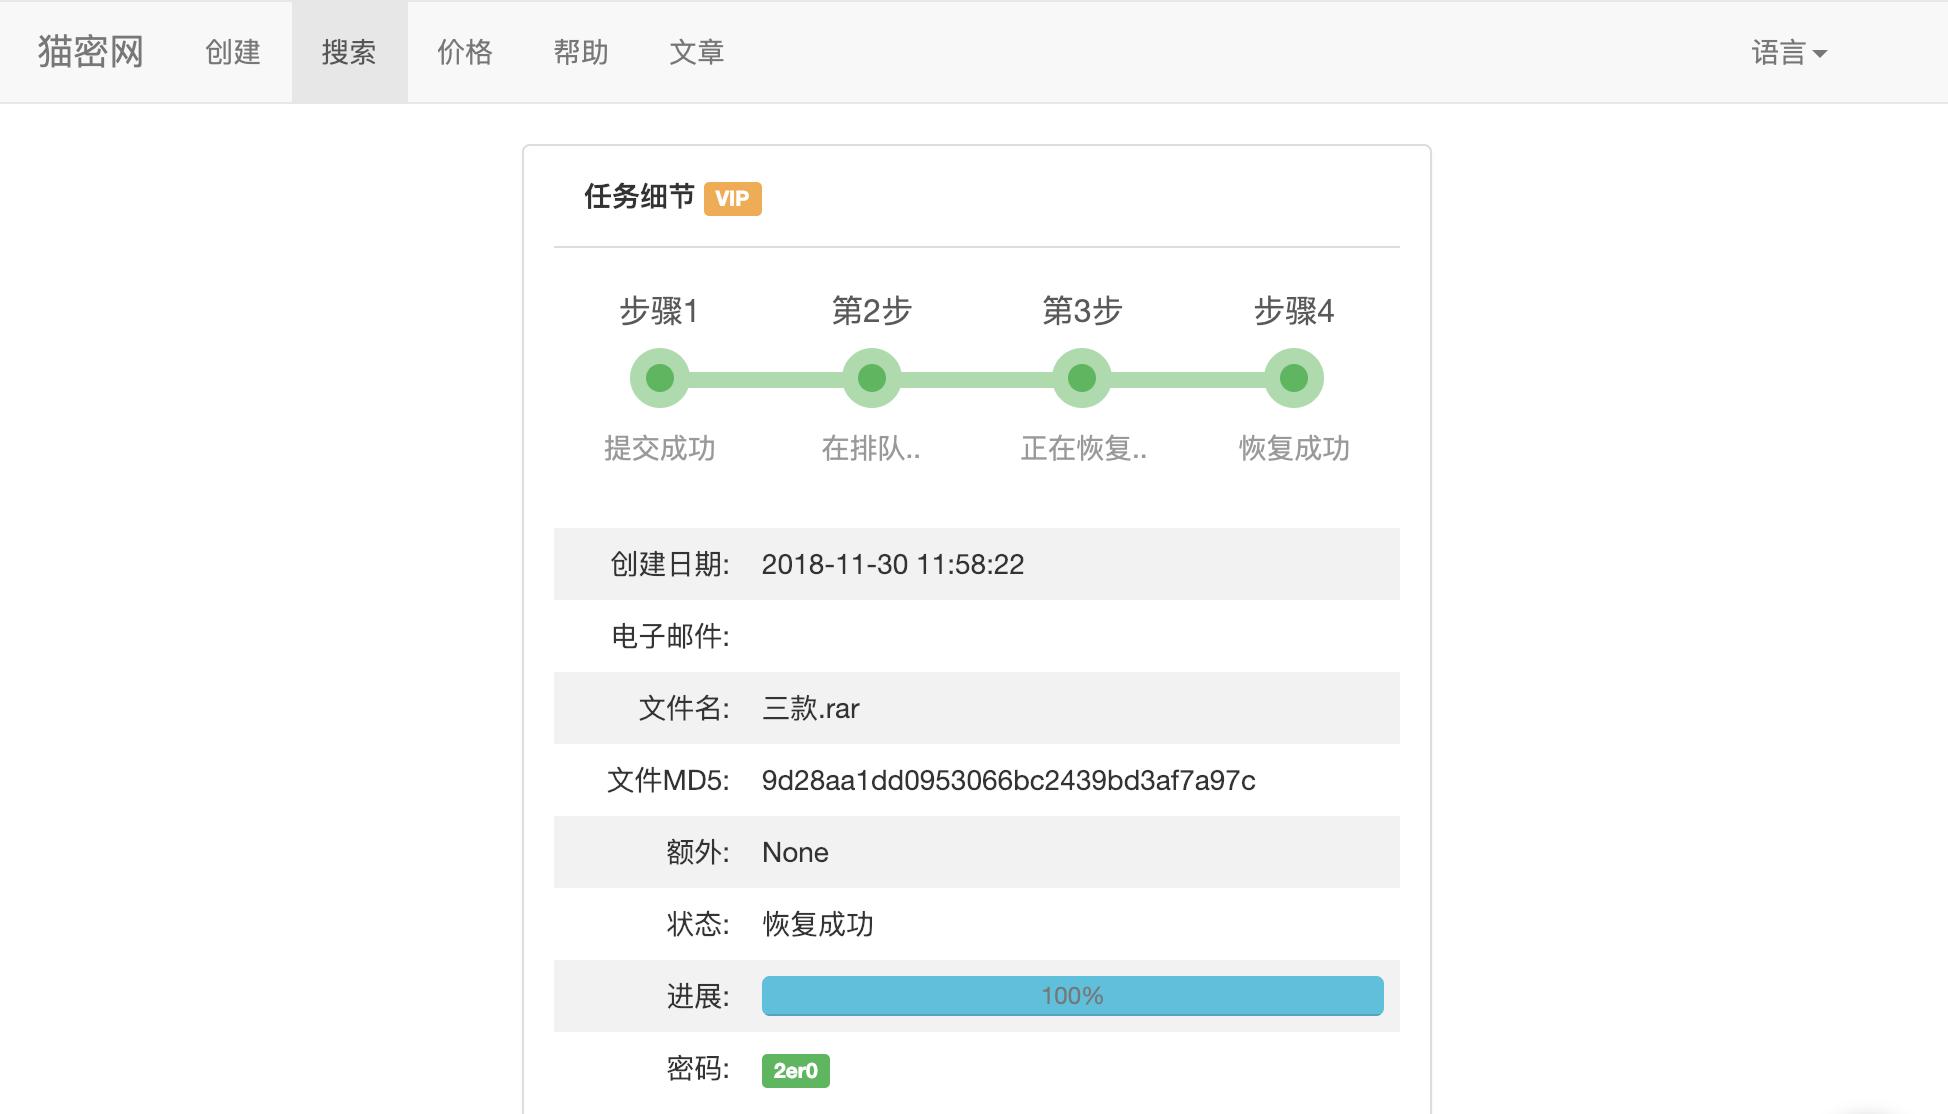Click the 任务细节 heading
This screenshot has width=1948, height=1114.
pos(639,198)
